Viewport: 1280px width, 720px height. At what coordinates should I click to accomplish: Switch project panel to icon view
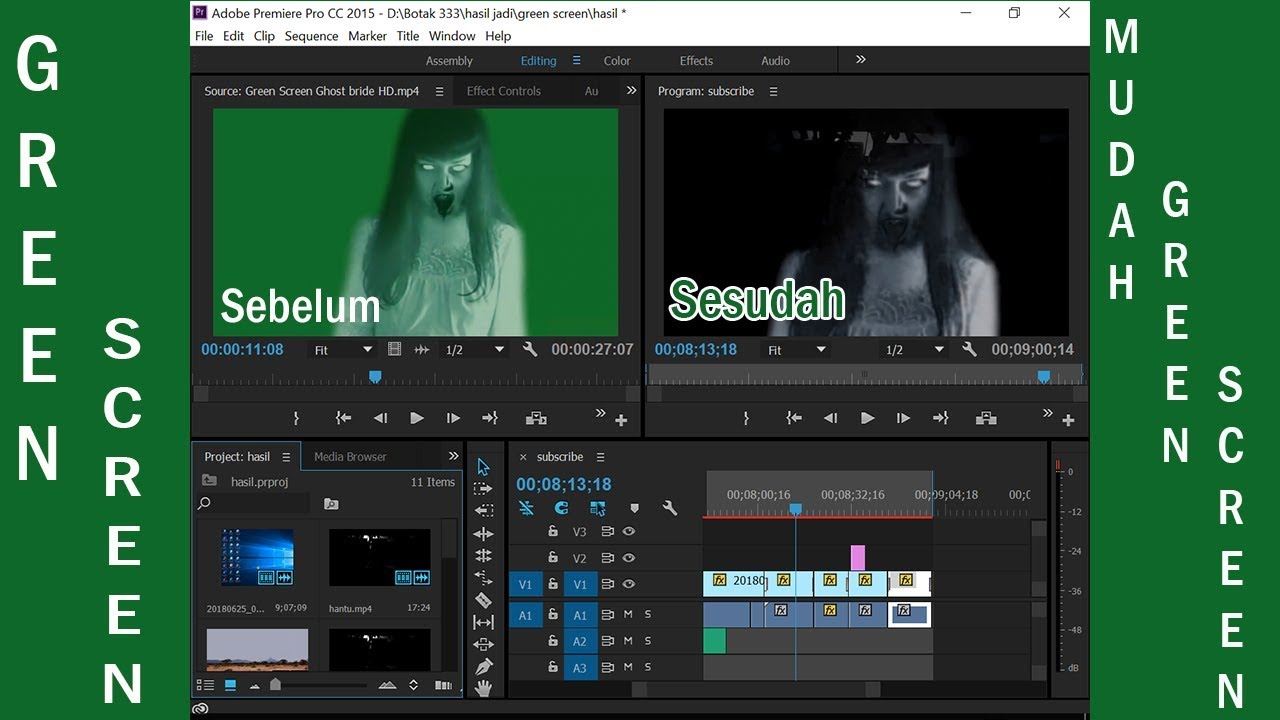230,685
